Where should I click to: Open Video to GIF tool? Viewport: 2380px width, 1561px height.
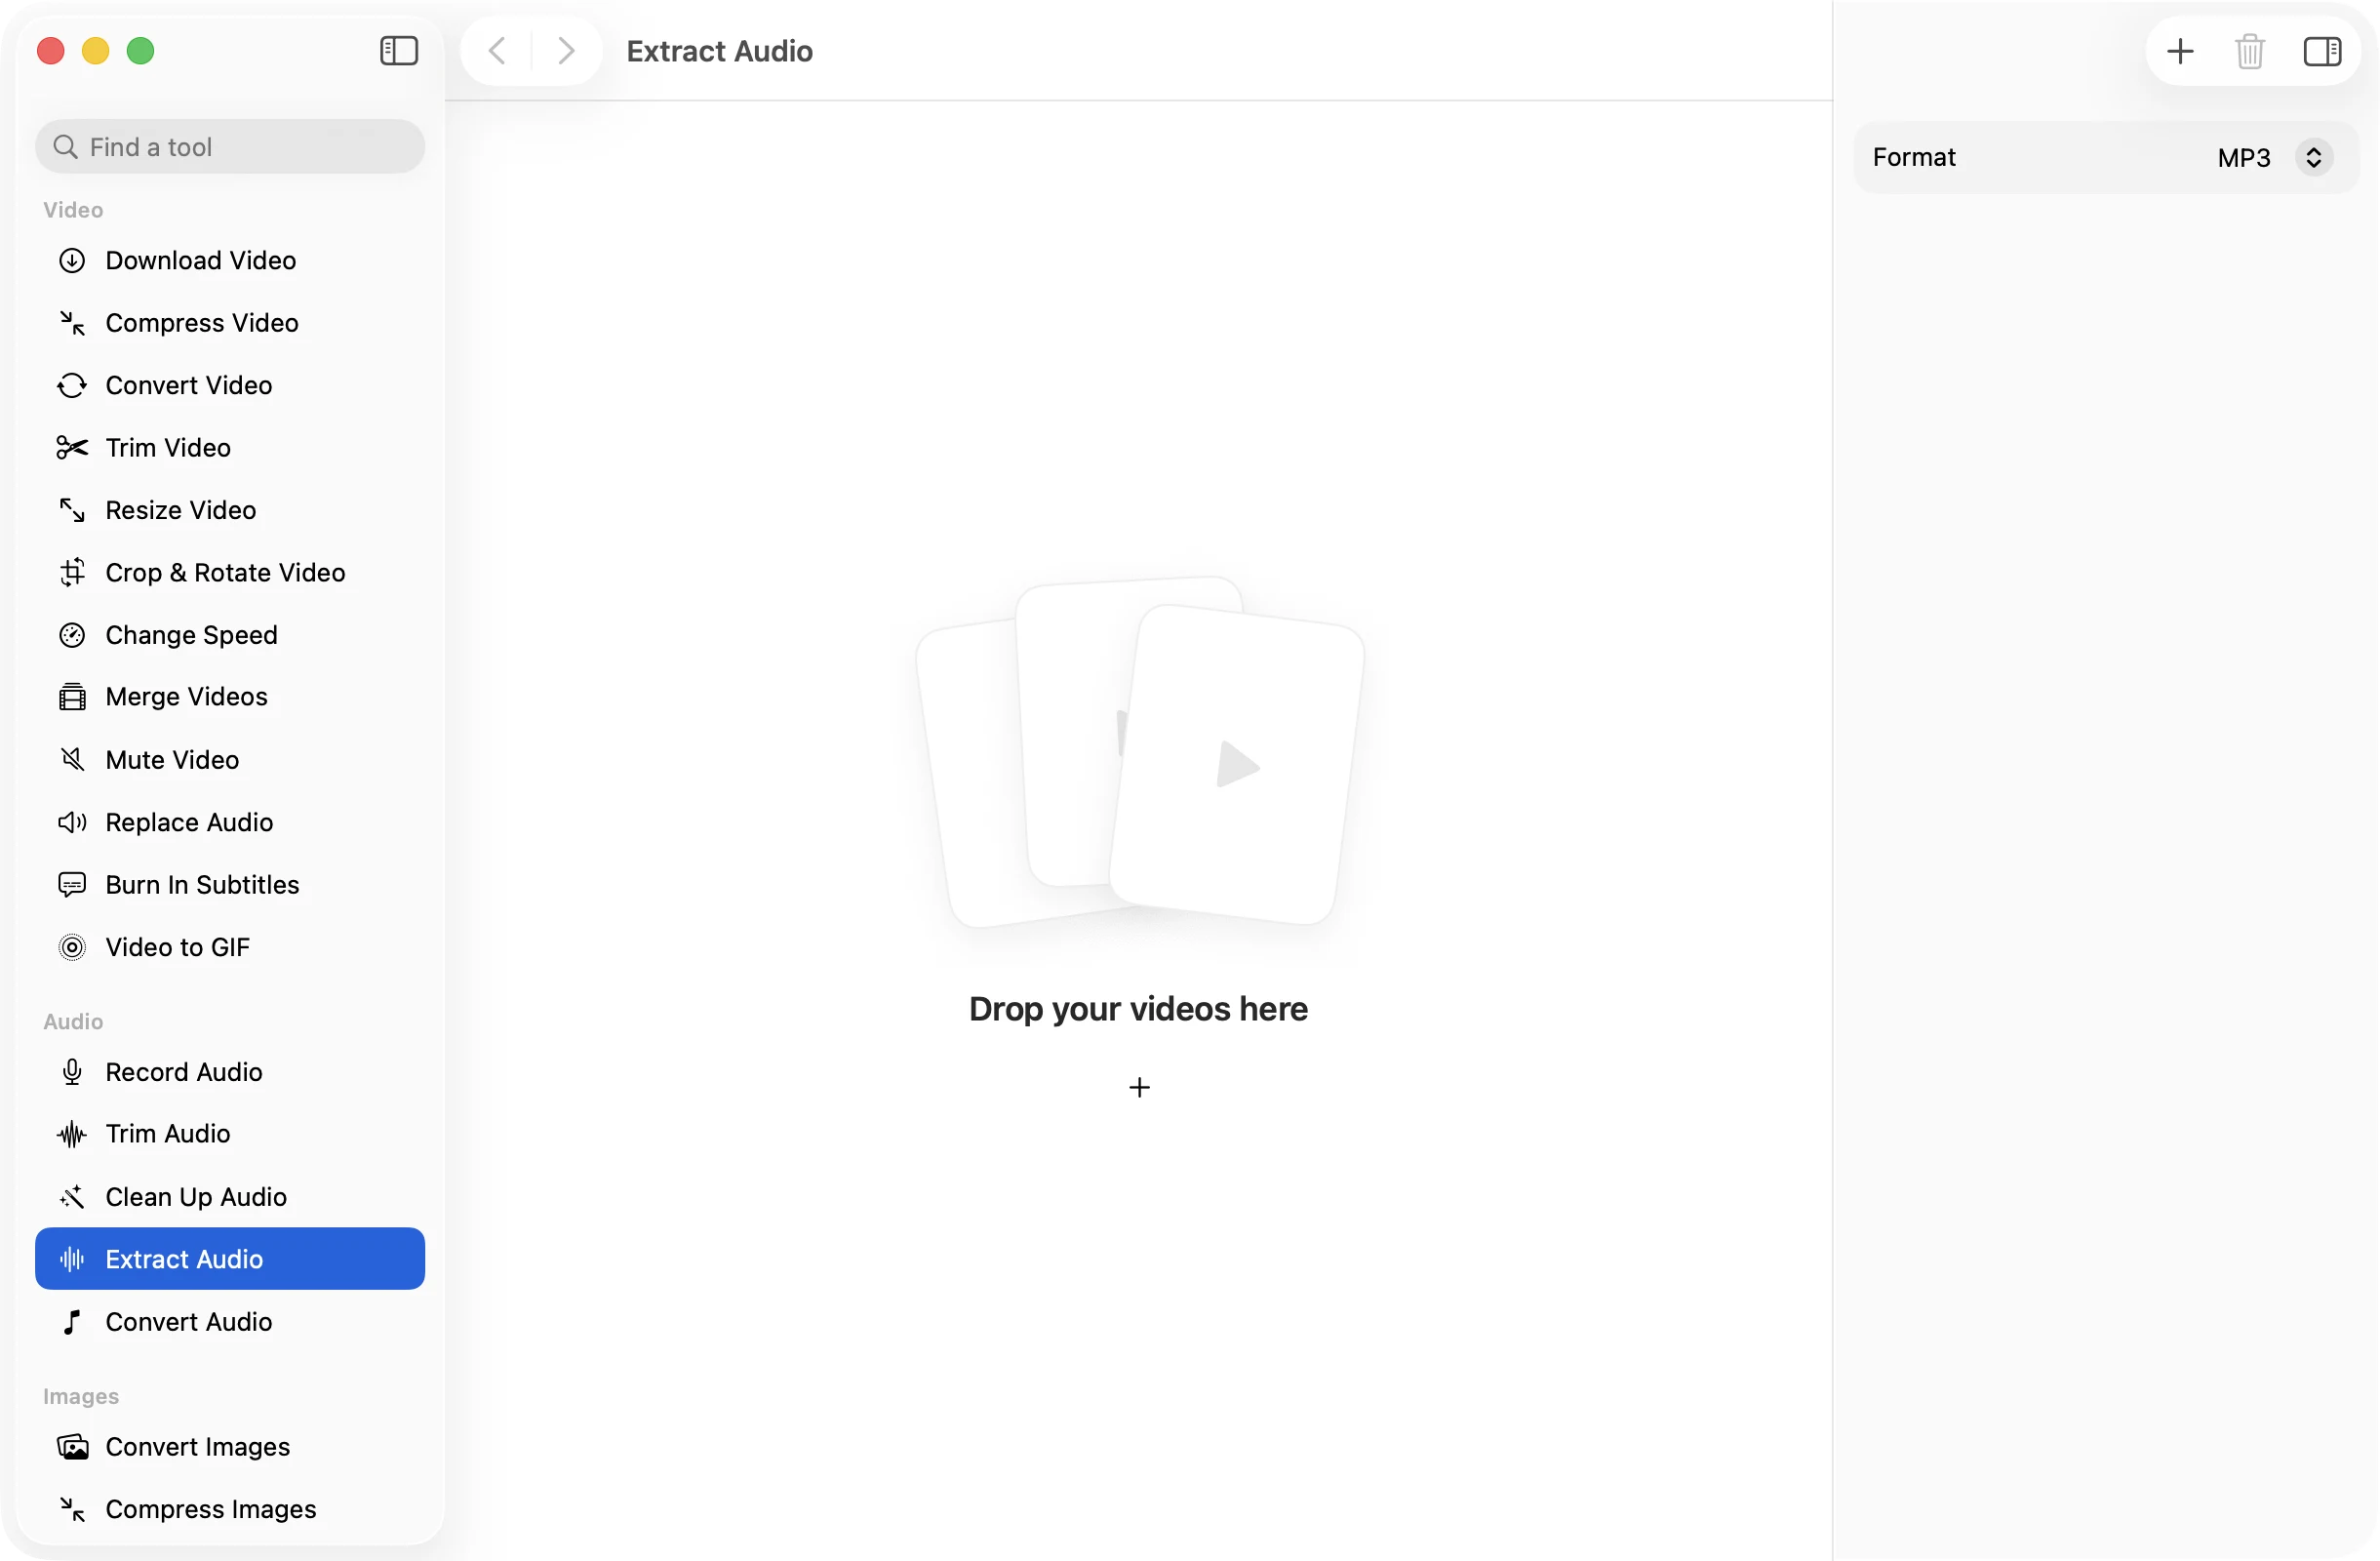click(x=230, y=947)
